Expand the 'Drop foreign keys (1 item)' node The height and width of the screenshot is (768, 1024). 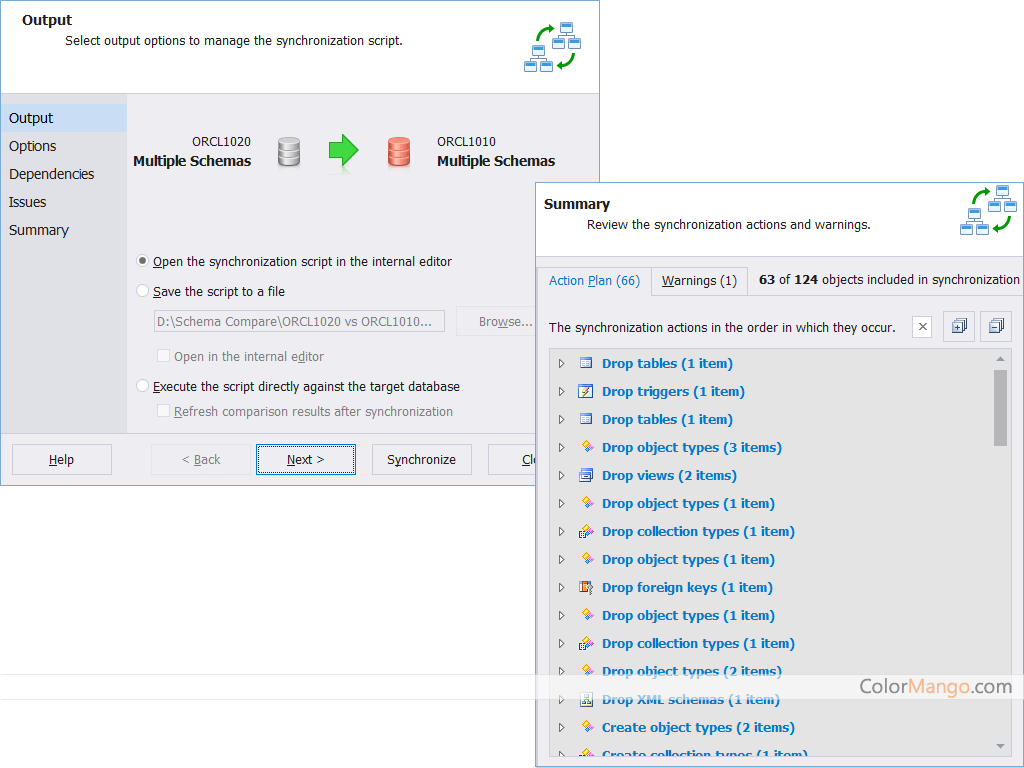coord(561,587)
